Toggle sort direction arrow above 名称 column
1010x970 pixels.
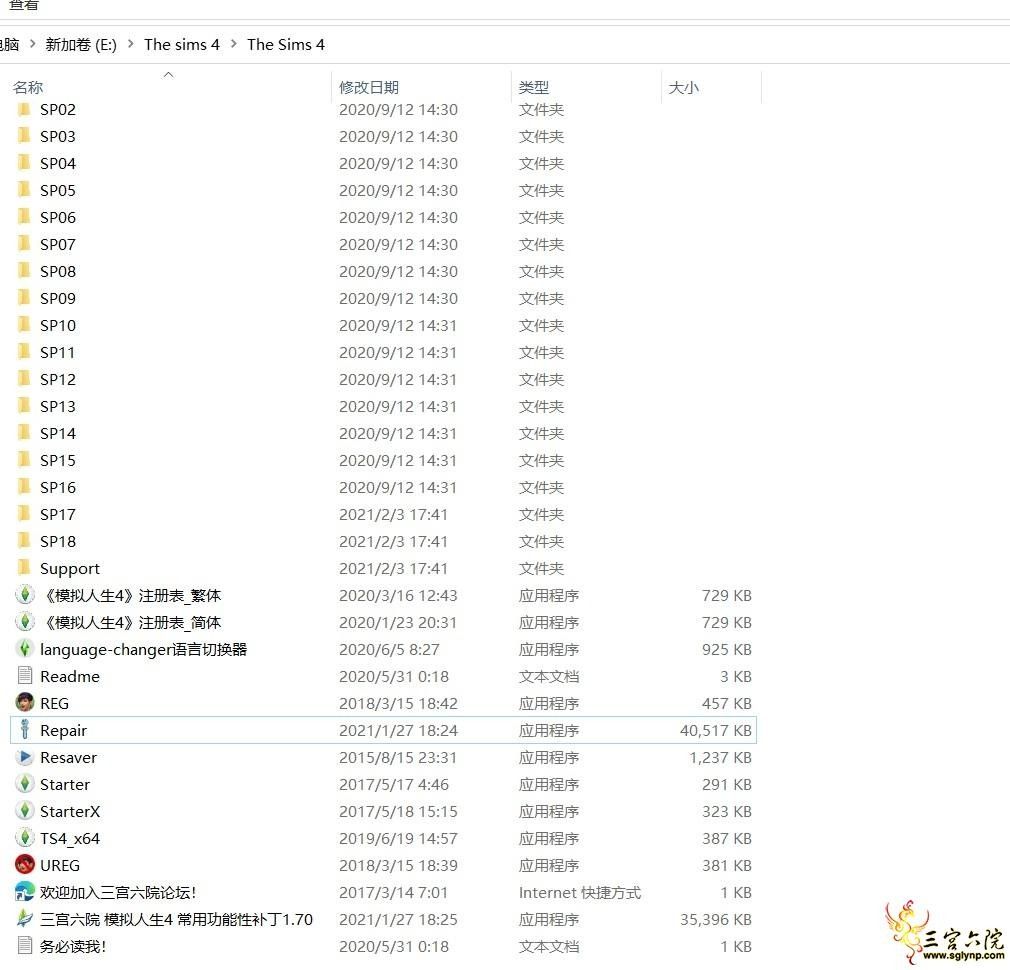[169, 75]
